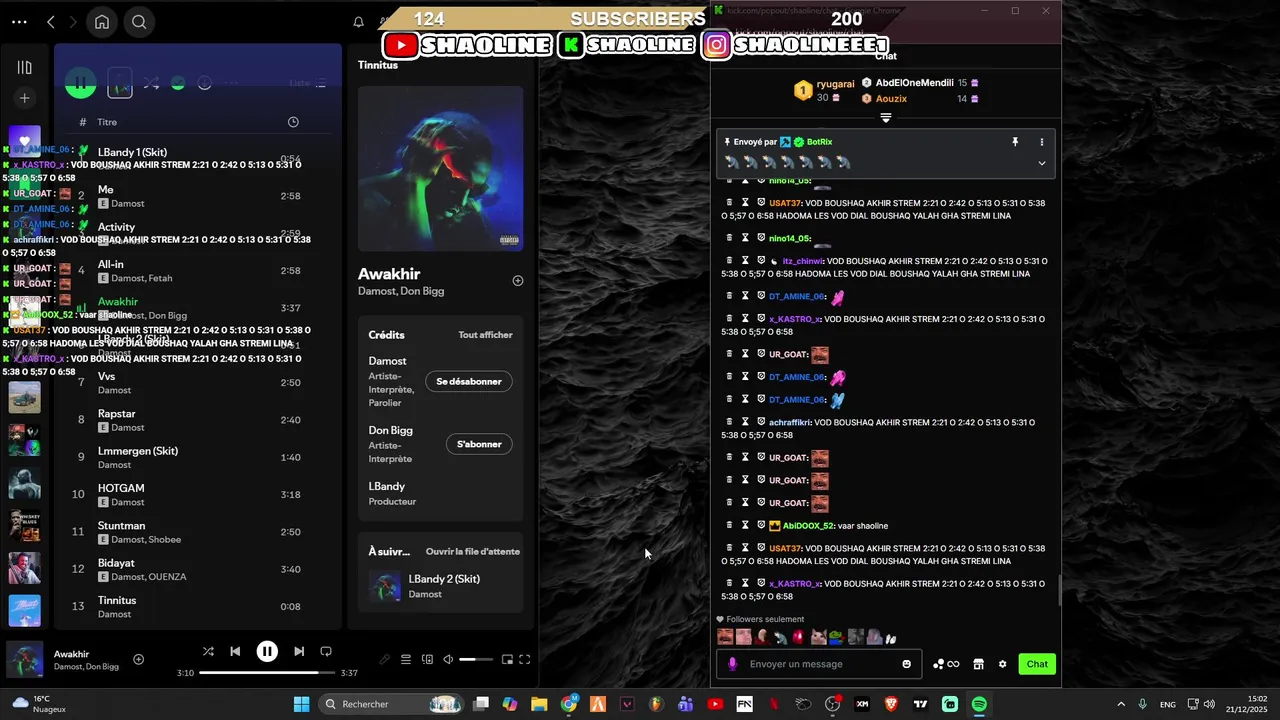1280x720 pixels.
Task: Expand the pinned message chevron
Action: click(x=1041, y=163)
